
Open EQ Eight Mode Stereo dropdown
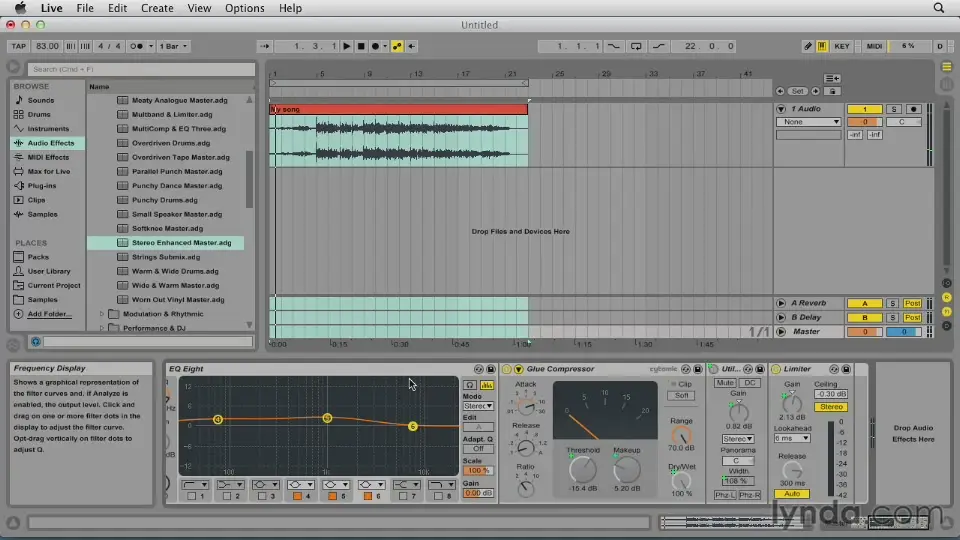[x=478, y=406]
